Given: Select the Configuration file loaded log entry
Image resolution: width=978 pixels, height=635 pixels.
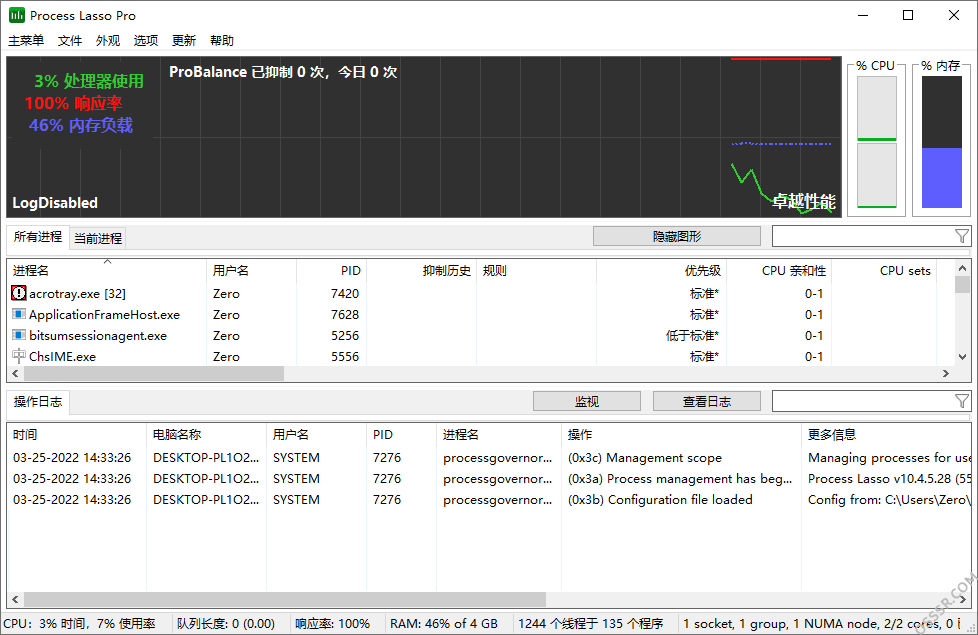Looking at the screenshot, I should (489, 500).
